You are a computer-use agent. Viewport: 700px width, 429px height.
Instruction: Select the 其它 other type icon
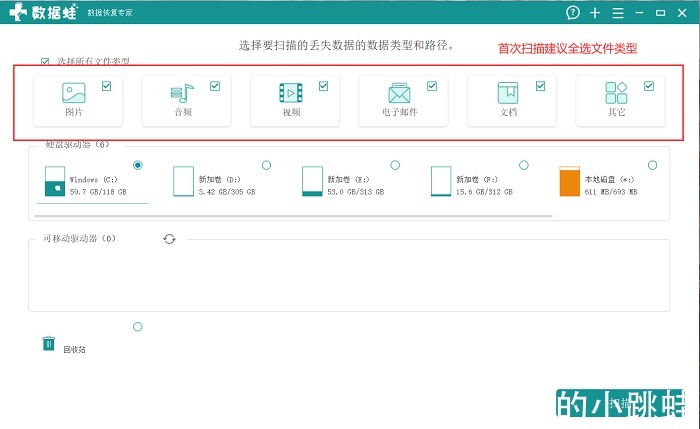coord(616,93)
